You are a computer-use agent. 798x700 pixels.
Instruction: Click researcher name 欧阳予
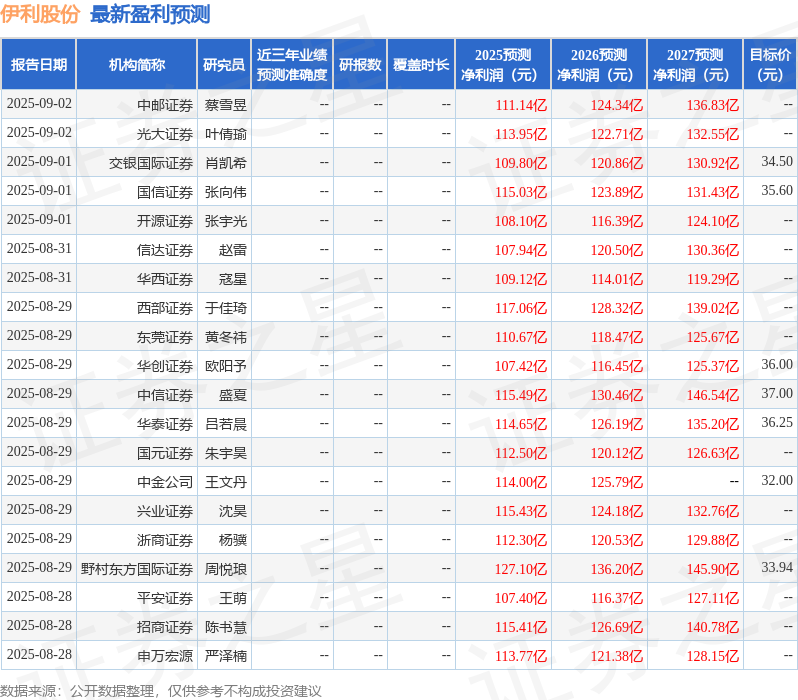point(226,367)
